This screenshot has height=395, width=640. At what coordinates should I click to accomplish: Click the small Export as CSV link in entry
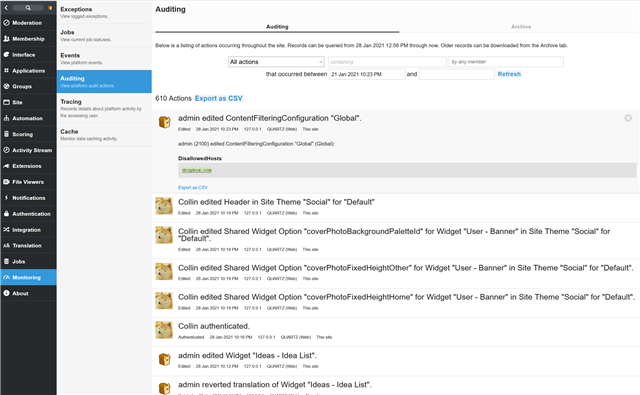pyautogui.click(x=193, y=188)
